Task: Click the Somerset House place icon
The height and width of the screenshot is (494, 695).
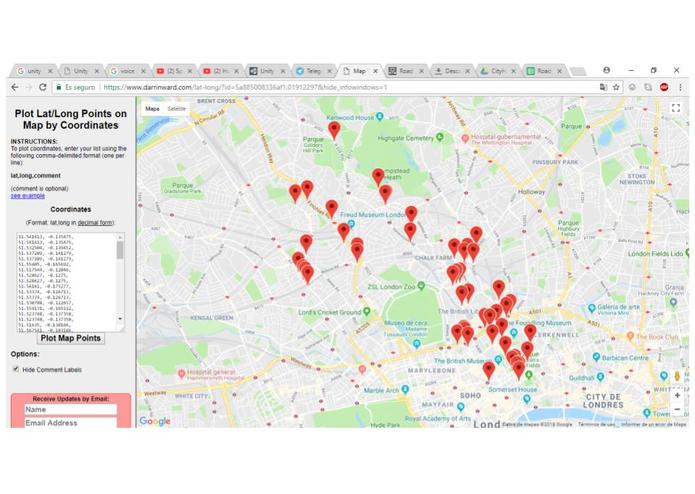Action: pyautogui.click(x=527, y=399)
